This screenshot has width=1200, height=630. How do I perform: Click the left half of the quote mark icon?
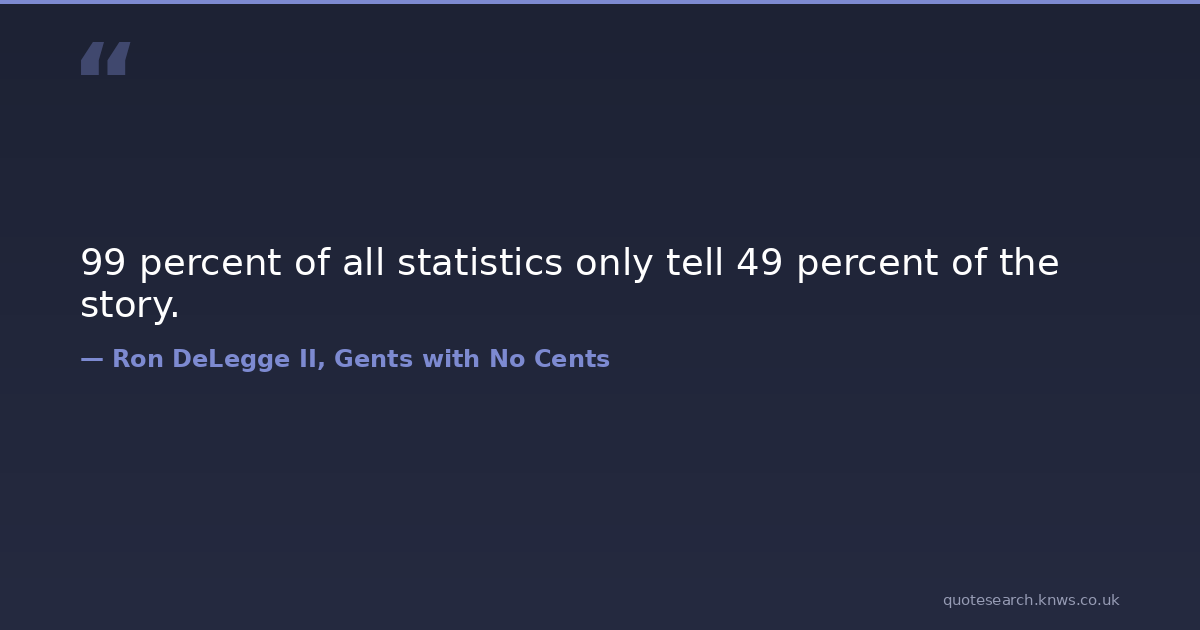point(91,58)
